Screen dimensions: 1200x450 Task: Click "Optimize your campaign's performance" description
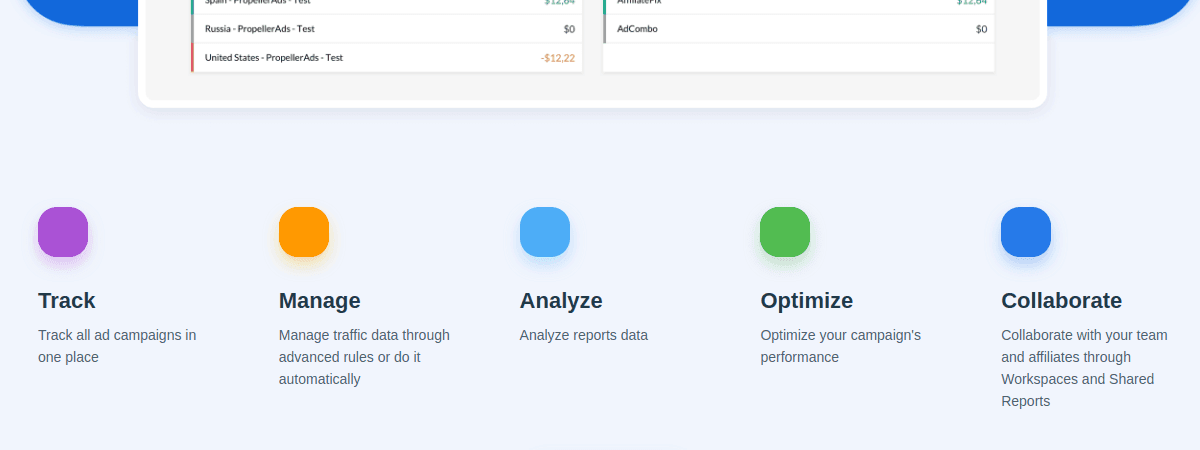[x=841, y=346]
